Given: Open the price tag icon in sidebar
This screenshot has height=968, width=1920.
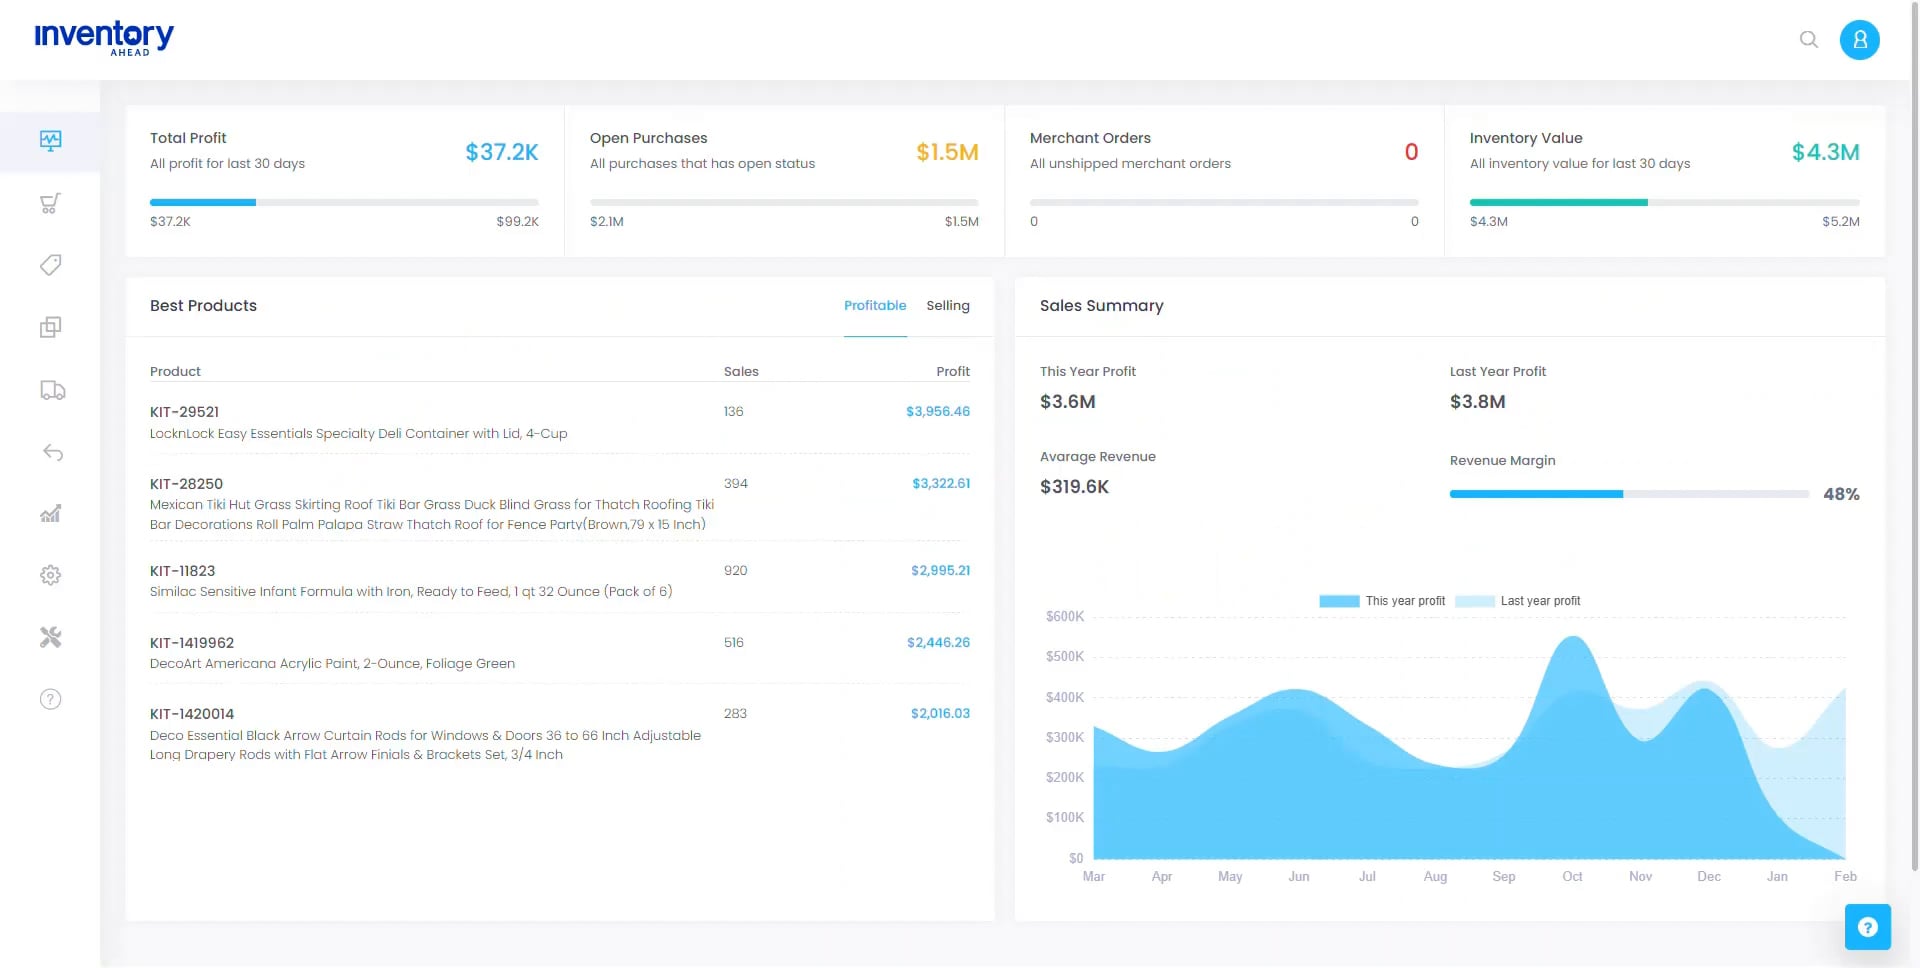Looking at the screenshot, I should (51, 265).
